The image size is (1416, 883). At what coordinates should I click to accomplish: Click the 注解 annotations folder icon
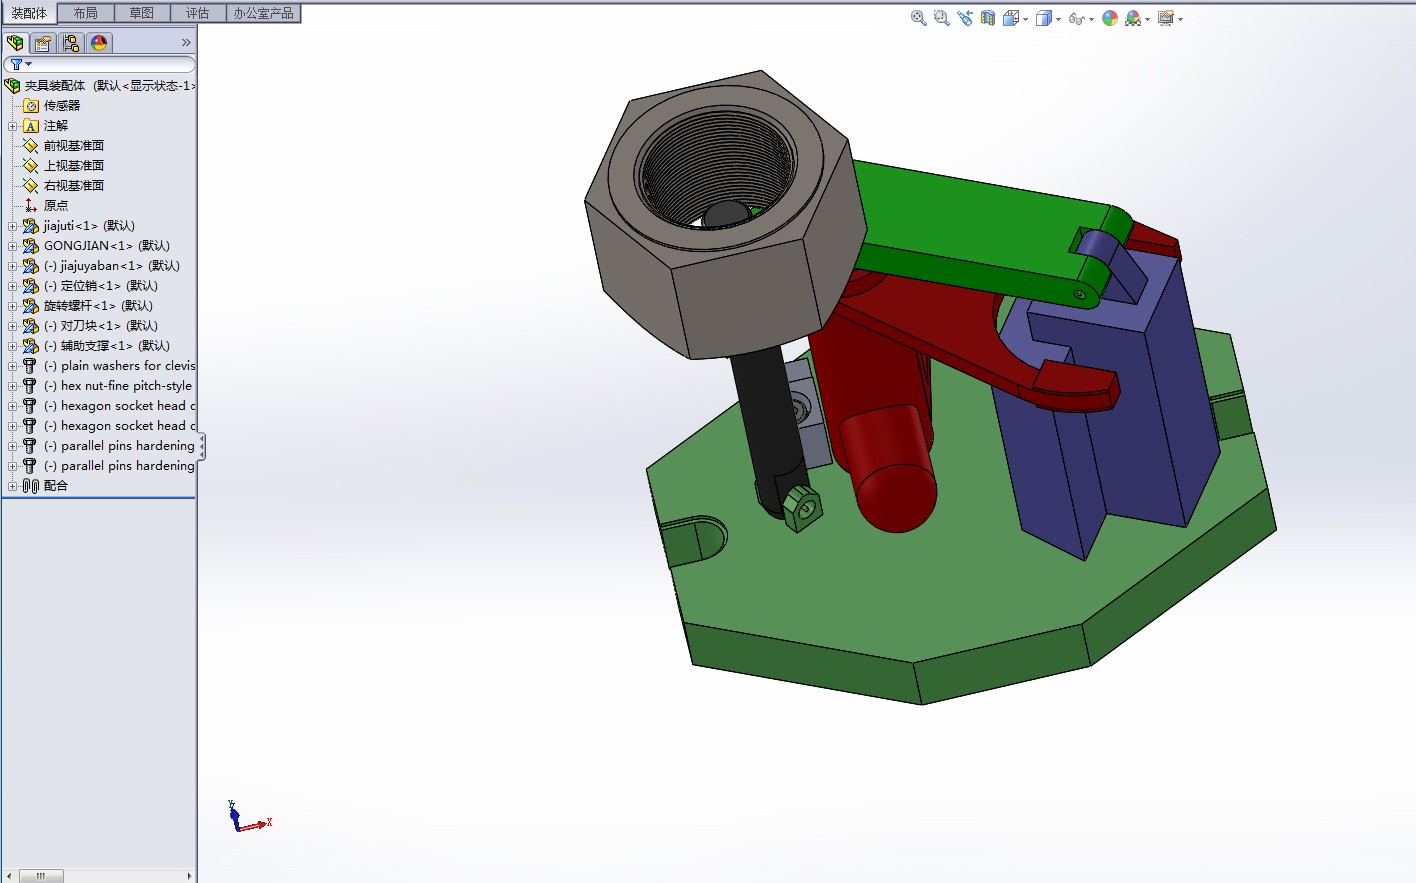(x=31, y=126)
